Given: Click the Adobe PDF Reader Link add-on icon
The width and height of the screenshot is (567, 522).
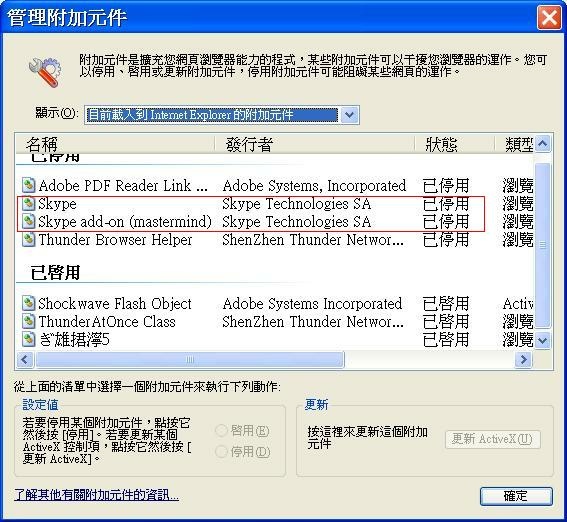Looking at the screenshot, I should point(28,185).
